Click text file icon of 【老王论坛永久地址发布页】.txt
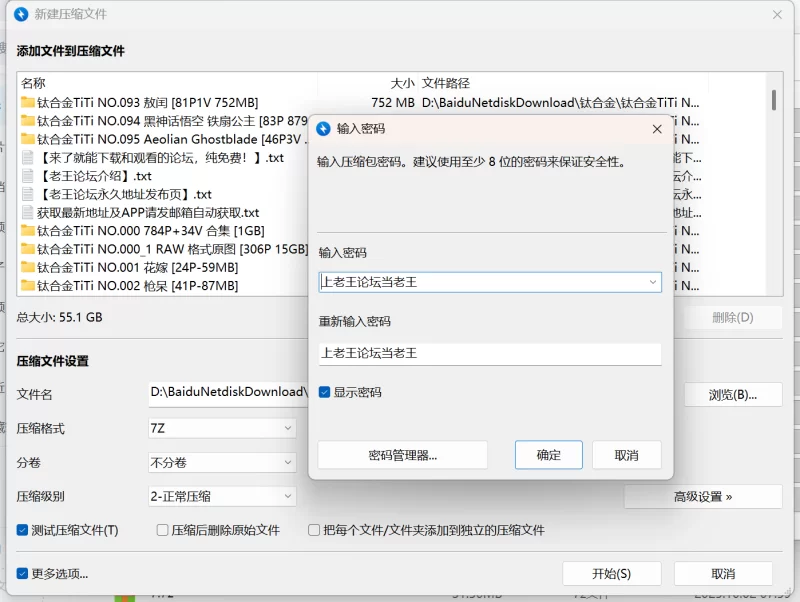 [x=28, y=194]
